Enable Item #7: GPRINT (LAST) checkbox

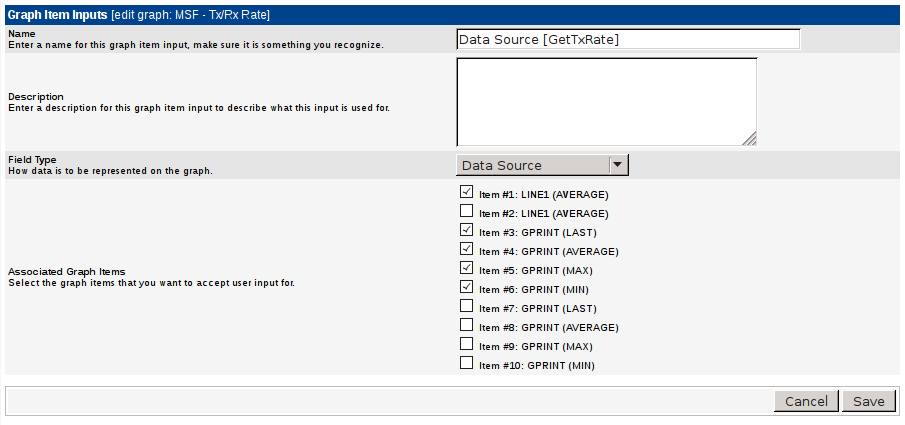point(466,306)
